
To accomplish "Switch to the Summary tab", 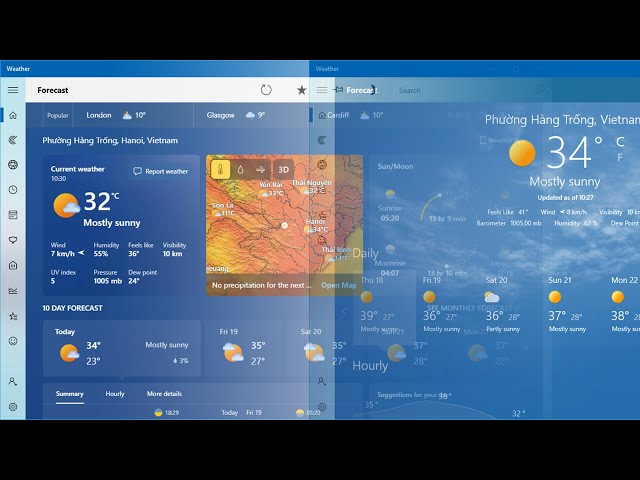I will (x=70, y=394).
